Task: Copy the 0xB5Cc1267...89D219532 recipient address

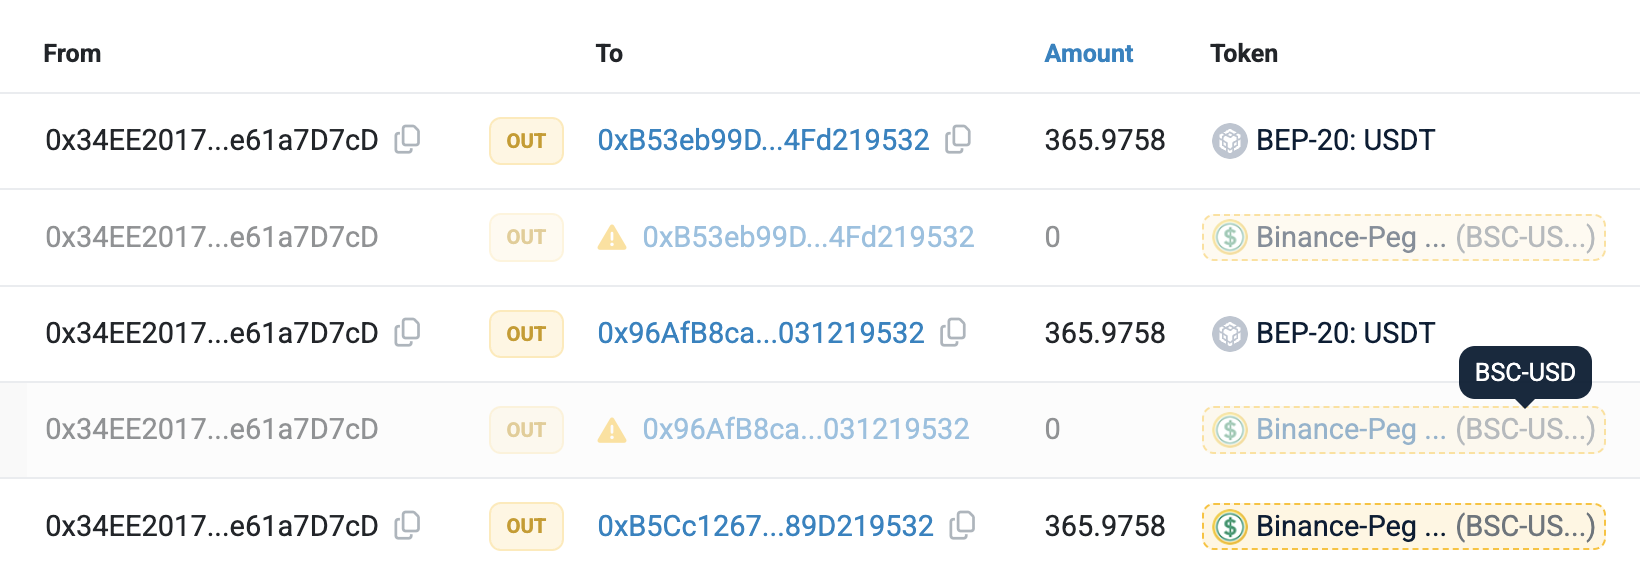Action: tap(962, 526)
